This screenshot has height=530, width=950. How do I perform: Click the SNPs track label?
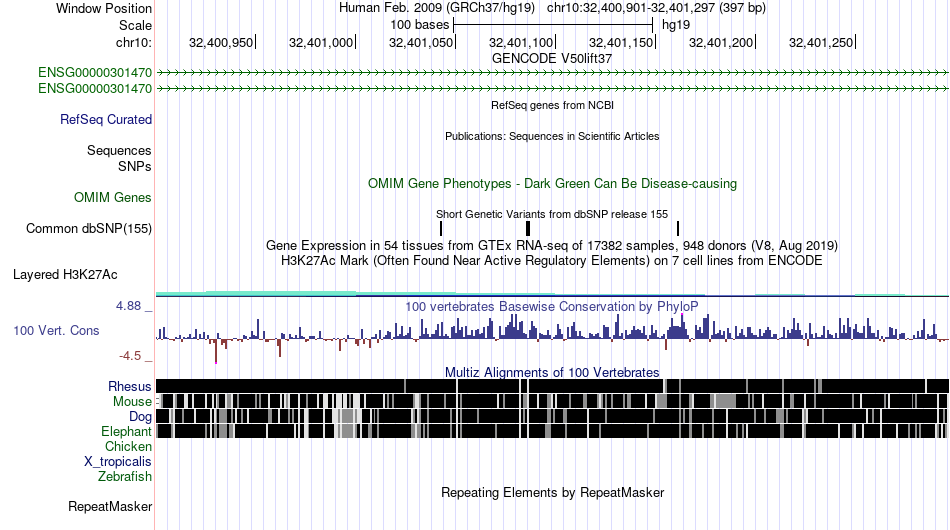pyautogui.click(x=135, y=166)
